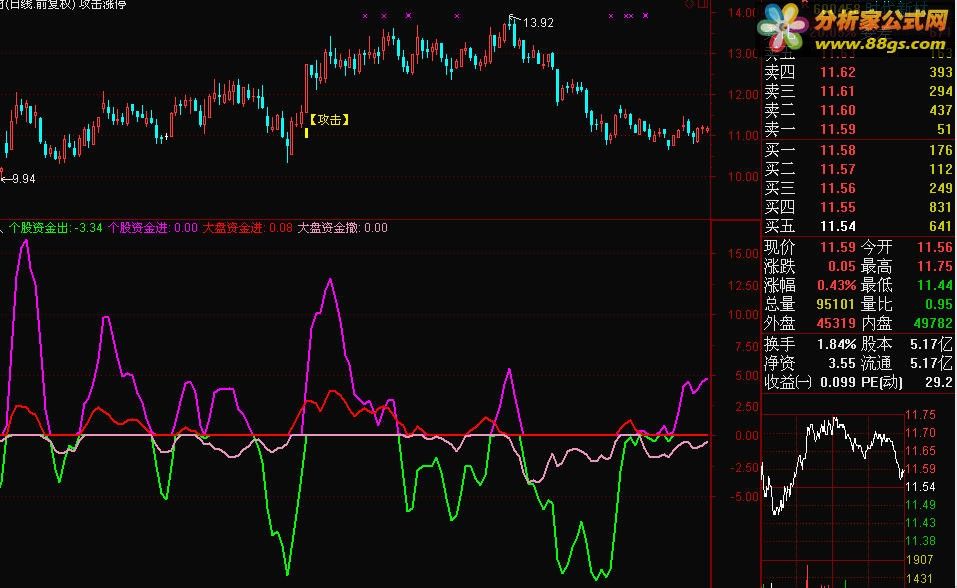
Task: Click the 流通 label
Action: 876,363
